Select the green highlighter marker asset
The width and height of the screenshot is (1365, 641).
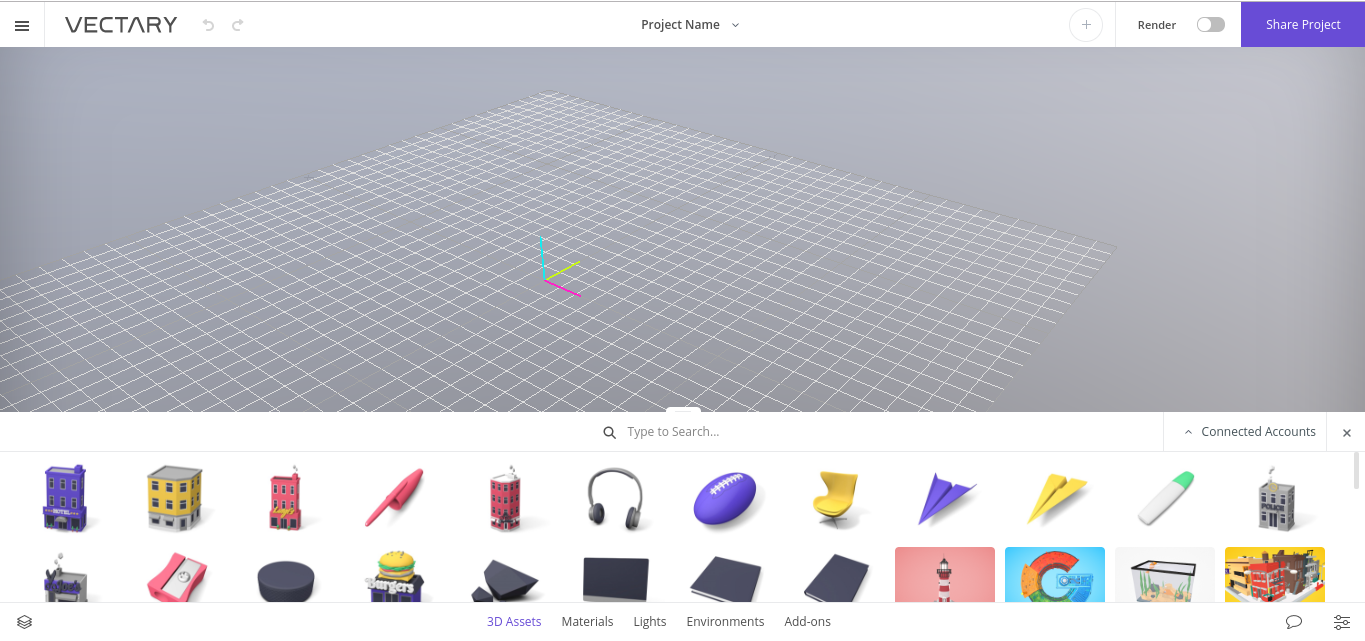coord(1166,498)
